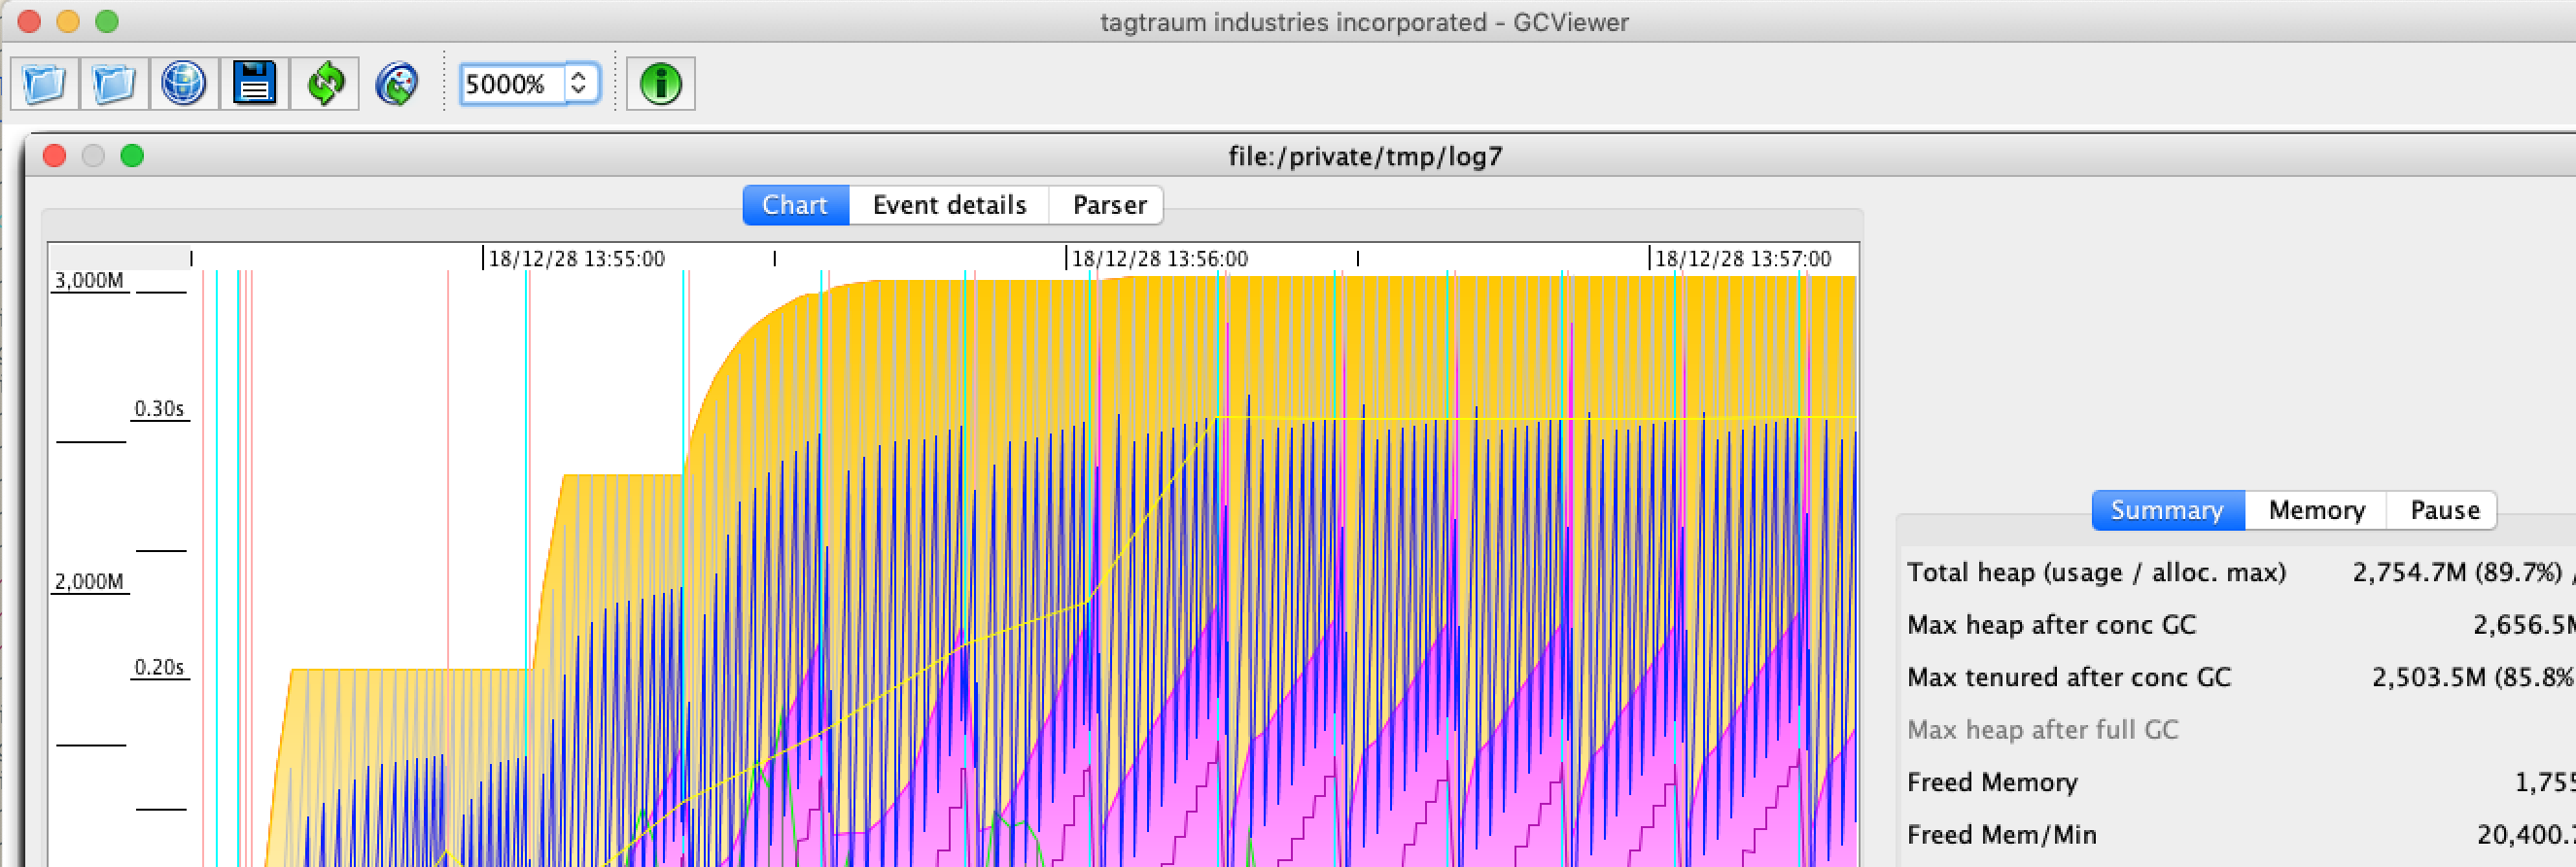Select 'Max heap after conc GC' row
Screen dimensions: 2576x867
2240,625
